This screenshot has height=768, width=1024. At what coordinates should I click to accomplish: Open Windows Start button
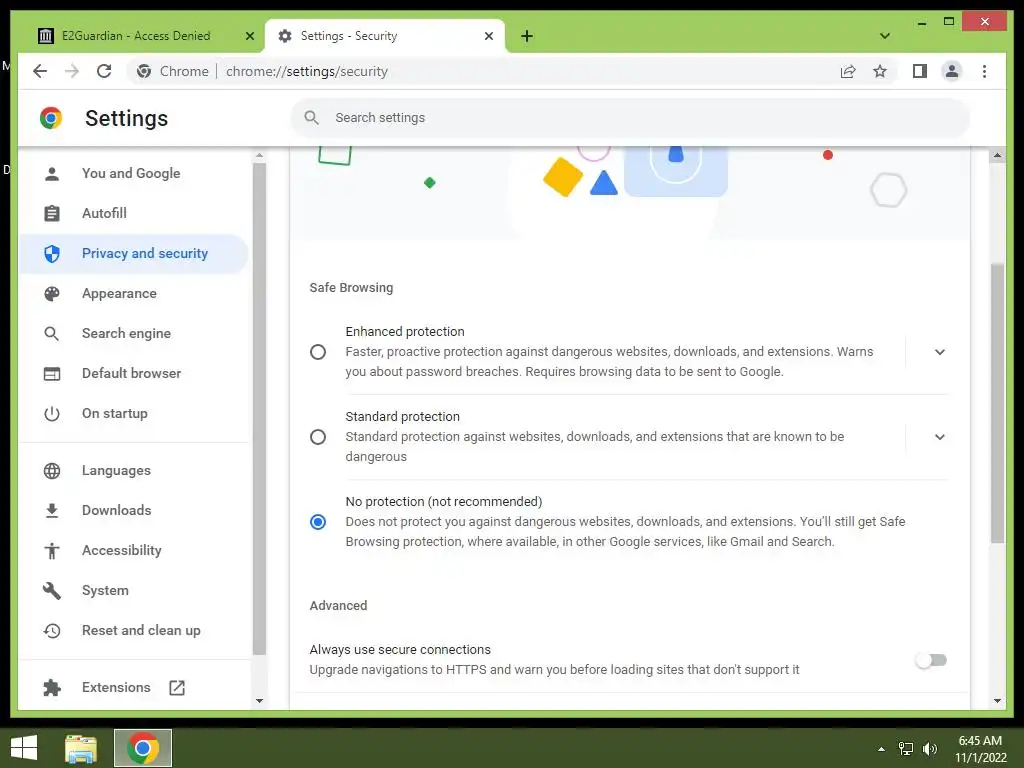[x=24, y=748]
